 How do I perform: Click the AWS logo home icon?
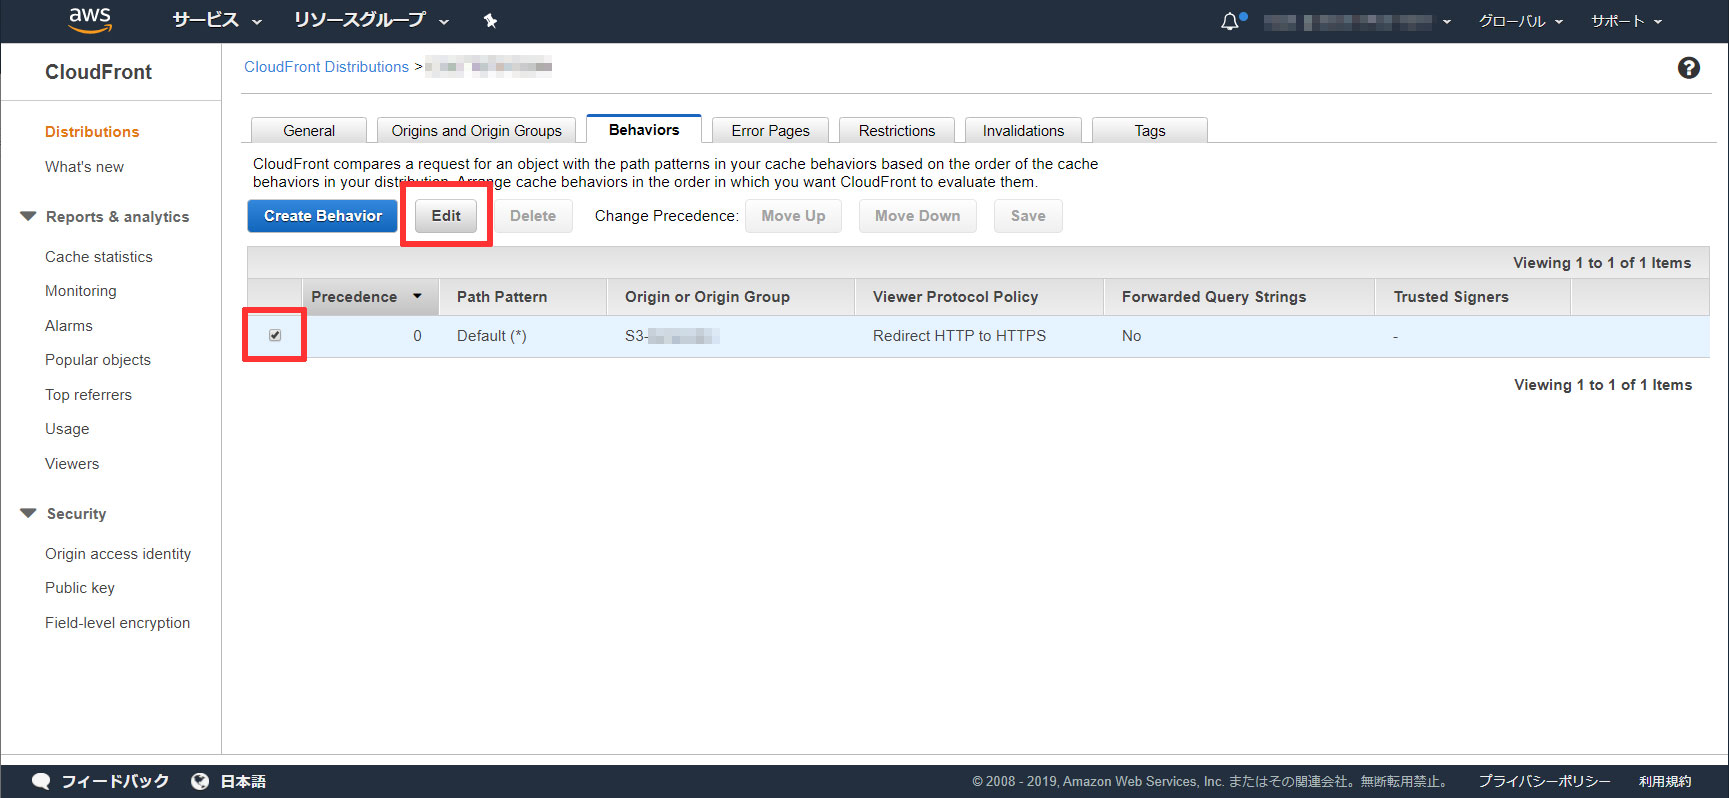pos(90,20)
